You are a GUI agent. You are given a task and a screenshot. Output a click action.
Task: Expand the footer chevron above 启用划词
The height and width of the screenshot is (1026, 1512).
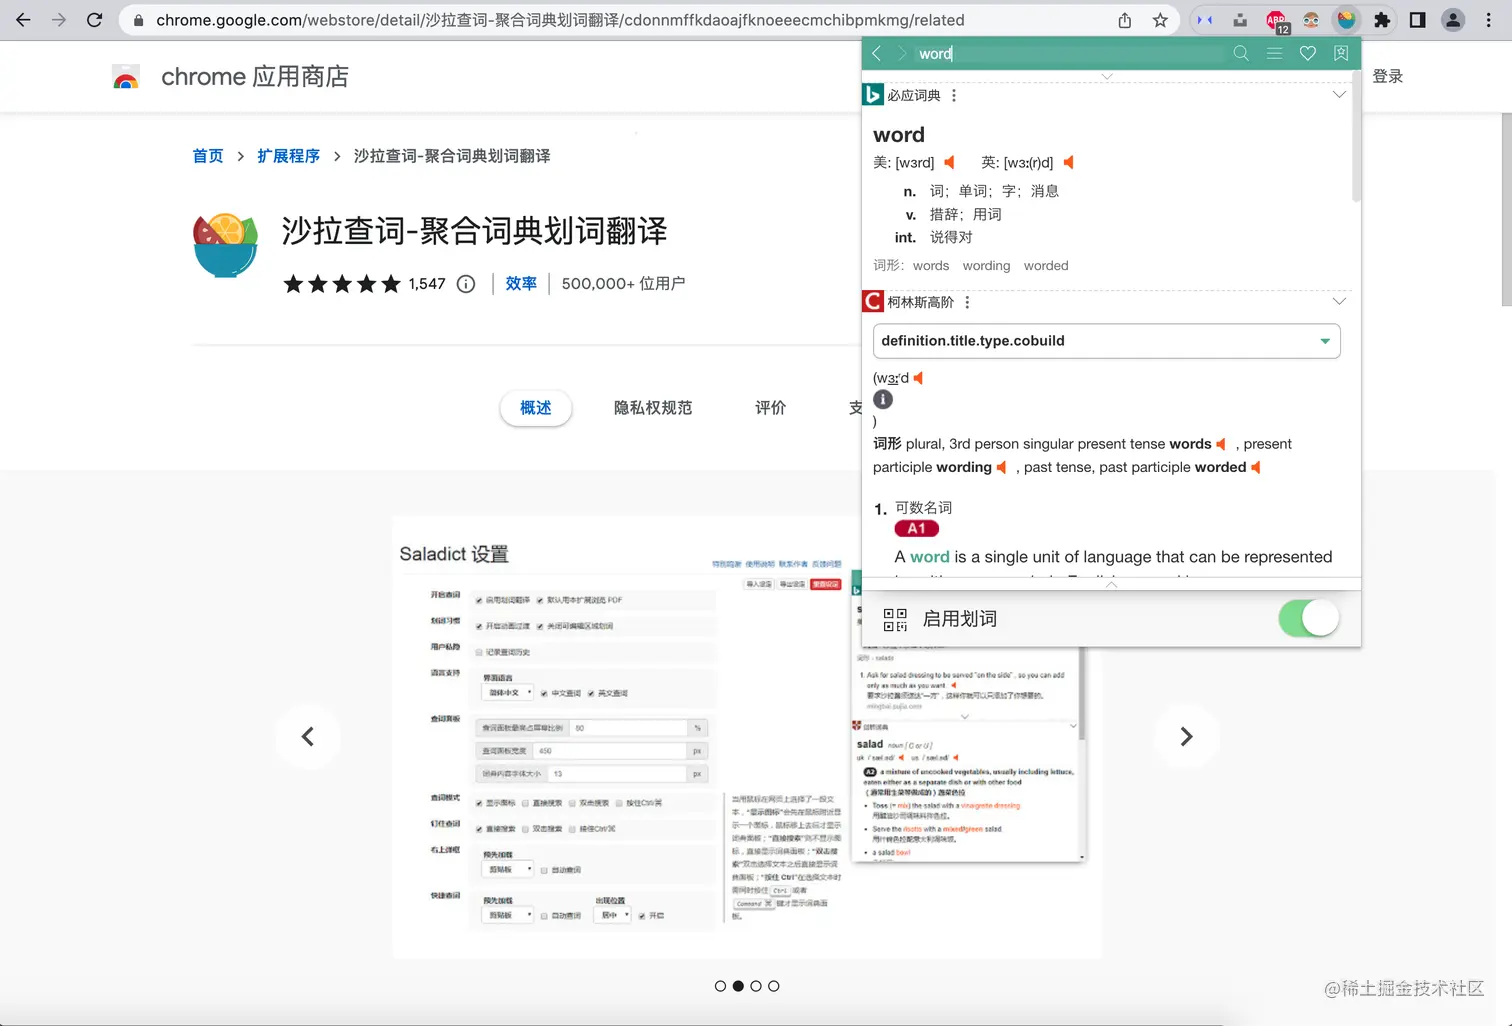[1111, 584]
